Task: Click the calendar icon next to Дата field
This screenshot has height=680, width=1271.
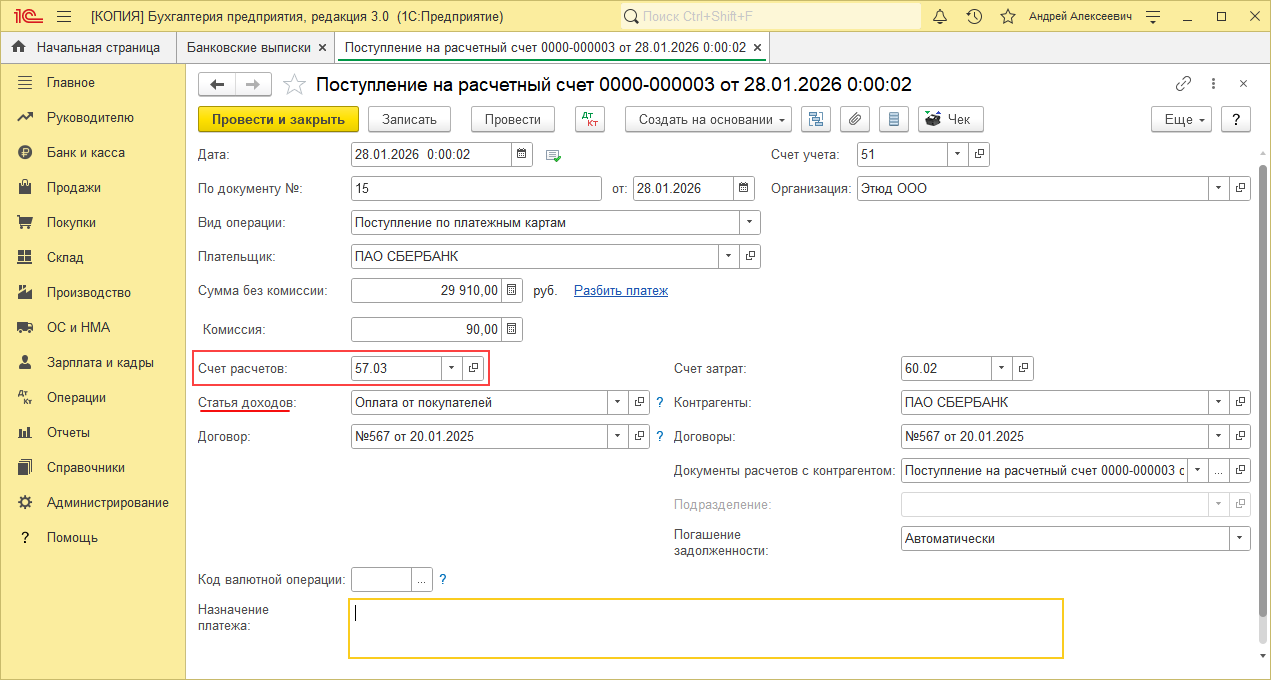Action: coord(522,154)
